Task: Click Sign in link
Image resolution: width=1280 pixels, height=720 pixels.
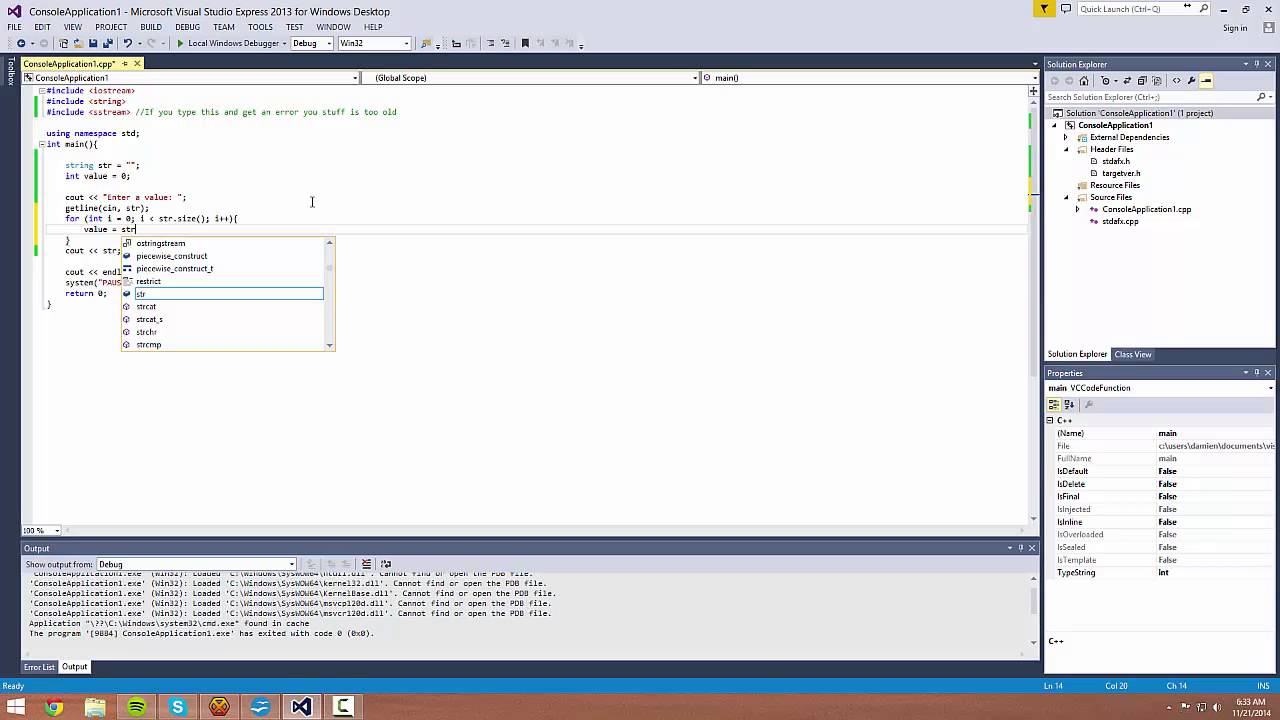Action: (x=1235, y=28)
